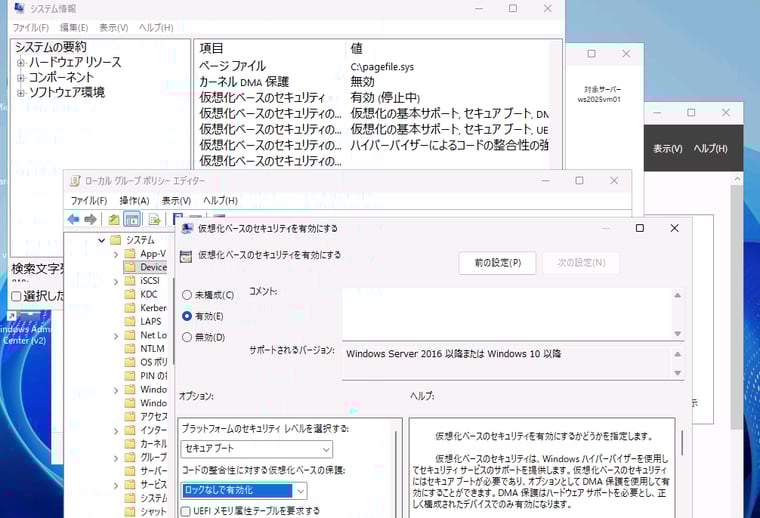Click the help text vertical scrollbar
760x518 pixels.
[x=682, y=443]
